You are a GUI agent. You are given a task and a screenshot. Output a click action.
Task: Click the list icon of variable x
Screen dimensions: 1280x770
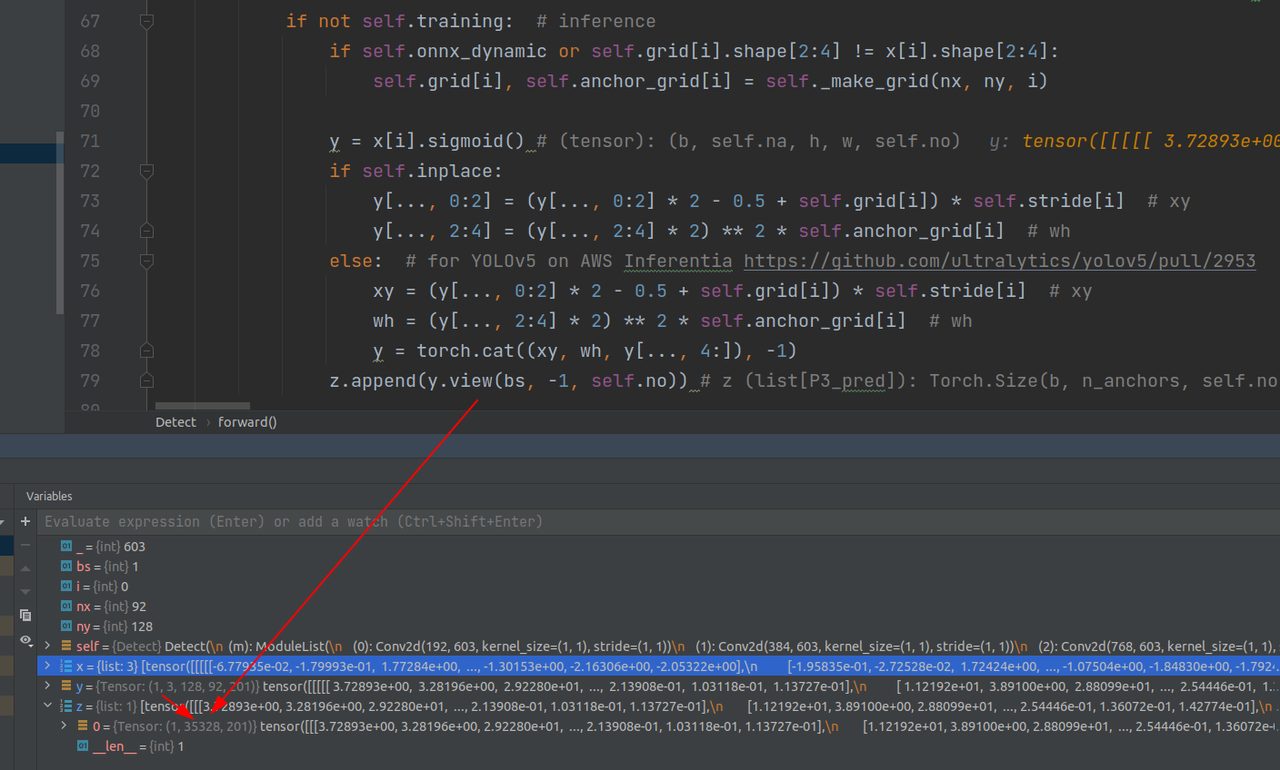point(67,666)
